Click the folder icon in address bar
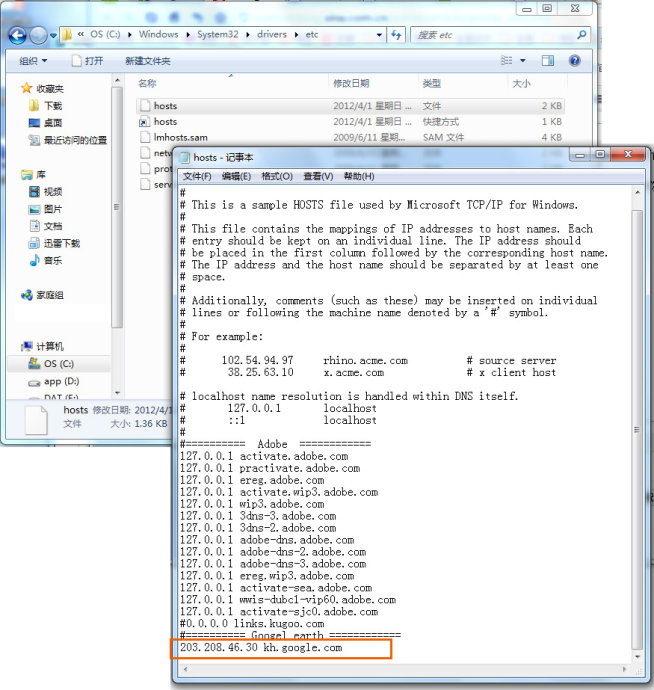654x690 pixels. pyautogui.click(x=67, y=34)
